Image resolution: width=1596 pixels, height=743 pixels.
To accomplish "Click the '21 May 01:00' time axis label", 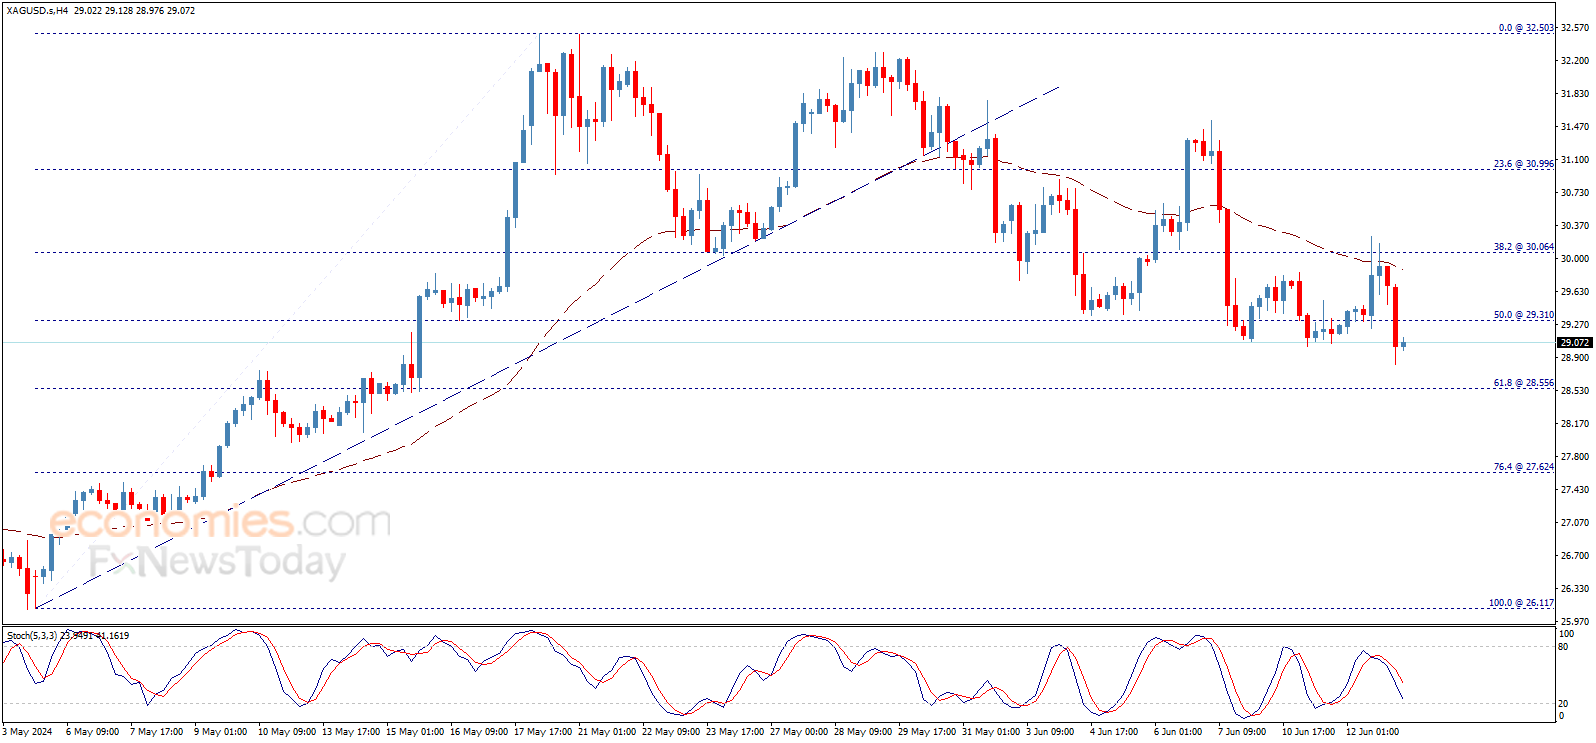I will tap(607, 732).
